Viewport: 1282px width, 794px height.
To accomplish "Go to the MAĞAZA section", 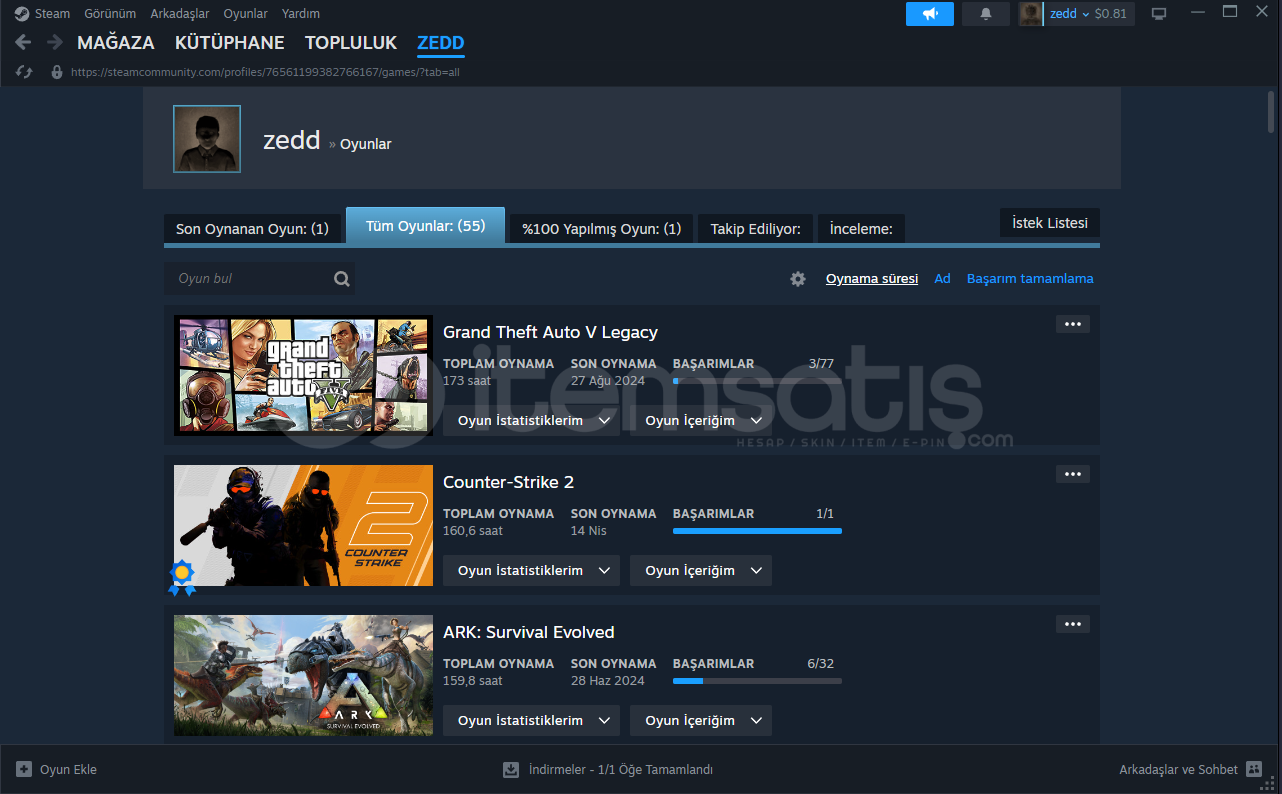I will point(116,43).
